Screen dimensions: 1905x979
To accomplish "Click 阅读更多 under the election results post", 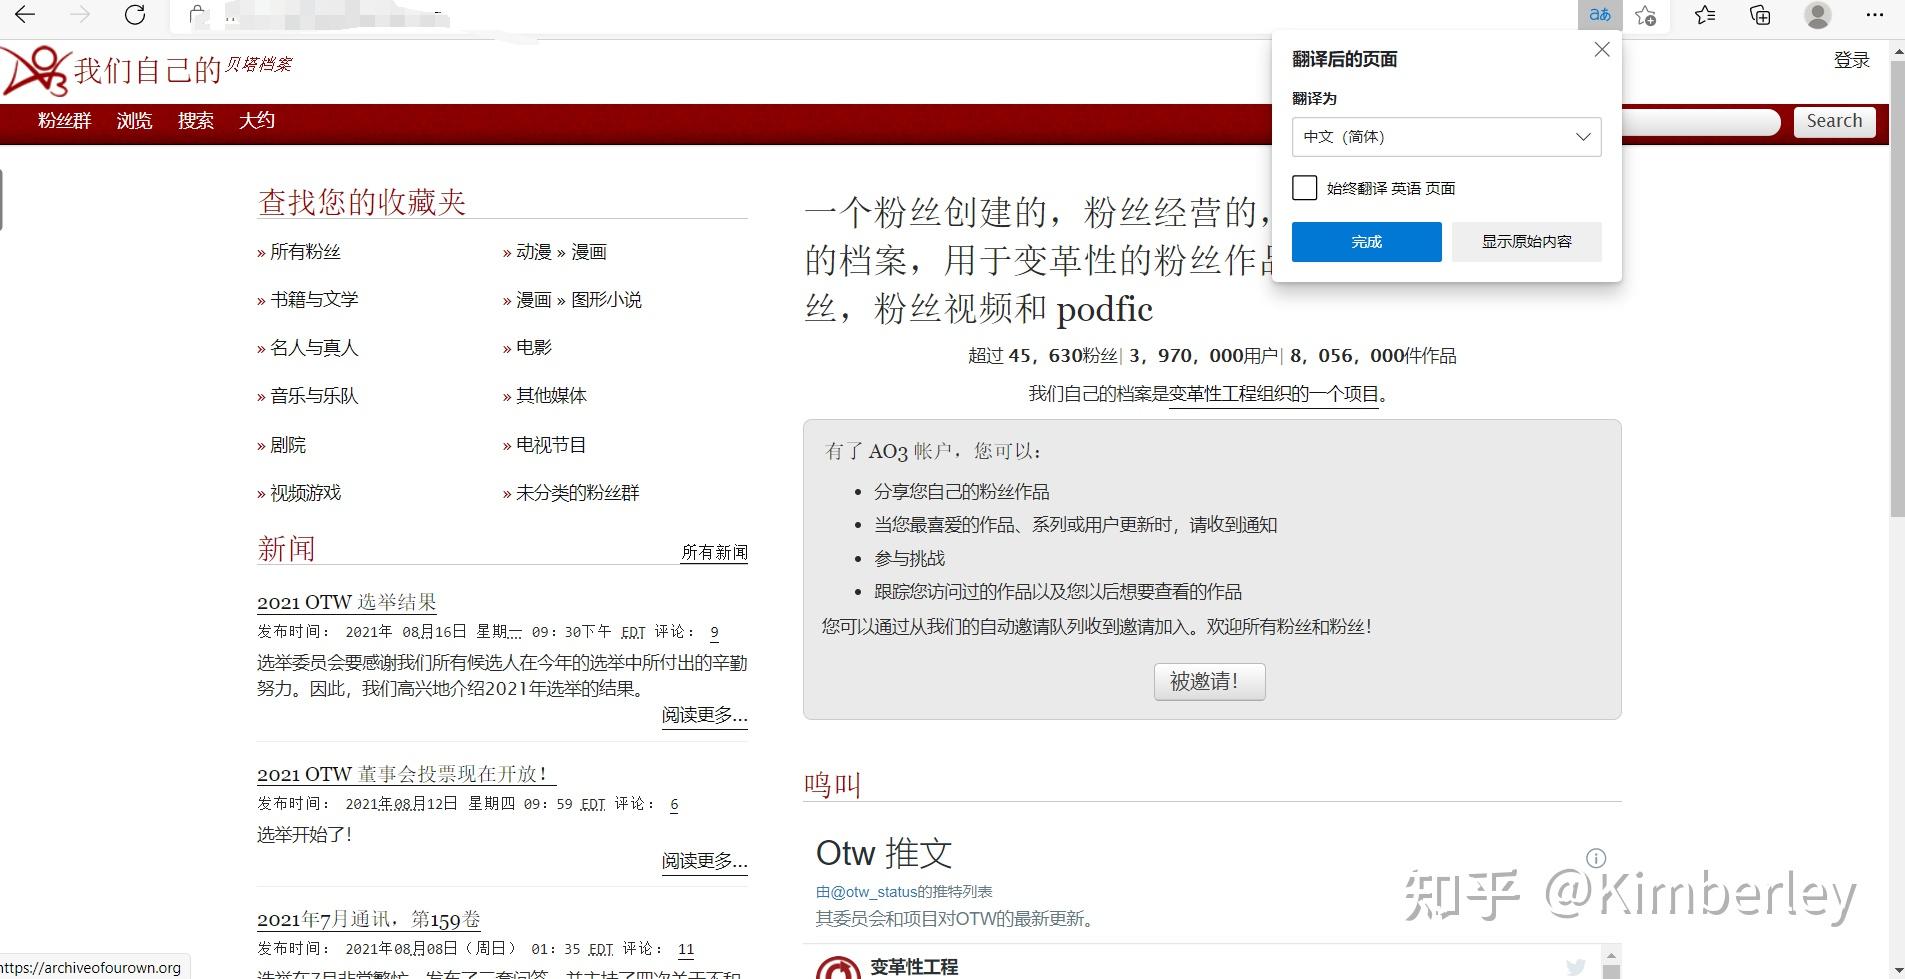I will [x=704, y=715].
